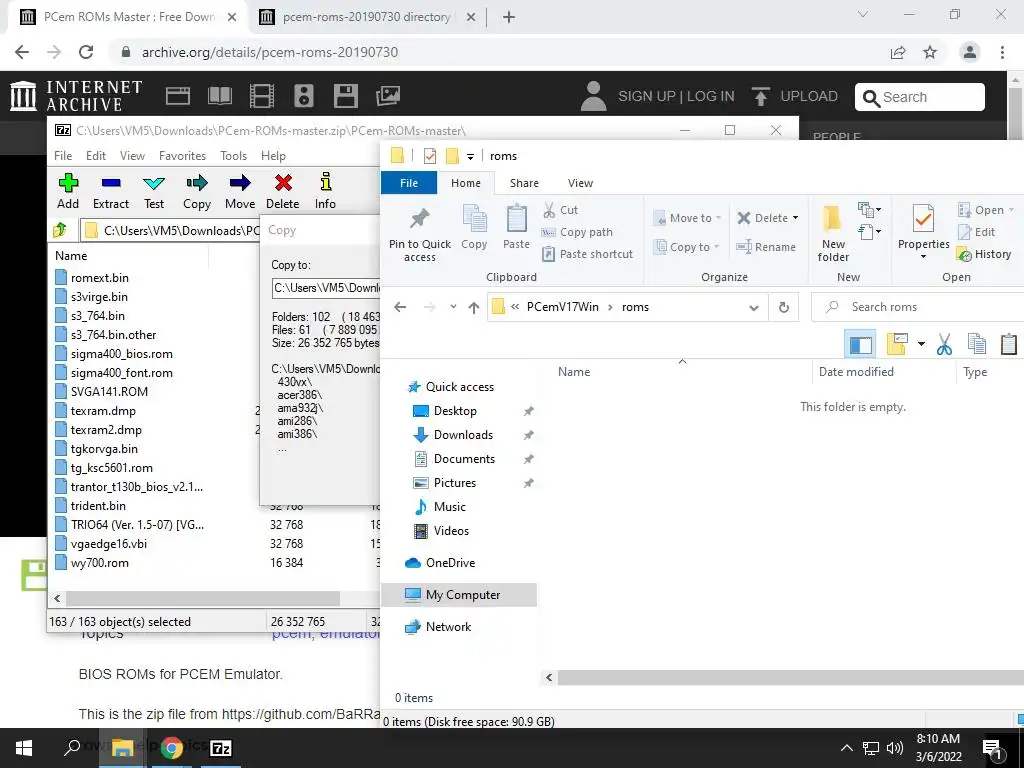Click Edit in Explorer Open group
This screenshot has width=1024, height=768.
pyautogui.click(x=976, y=232)
